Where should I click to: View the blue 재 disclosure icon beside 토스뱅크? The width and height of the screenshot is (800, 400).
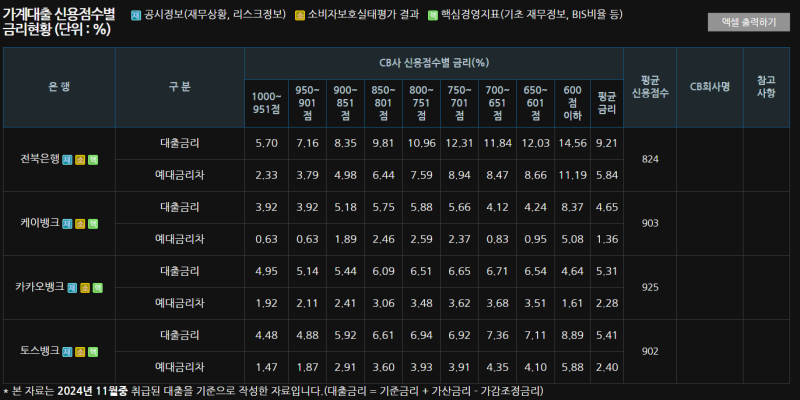(x=67, y=351)
